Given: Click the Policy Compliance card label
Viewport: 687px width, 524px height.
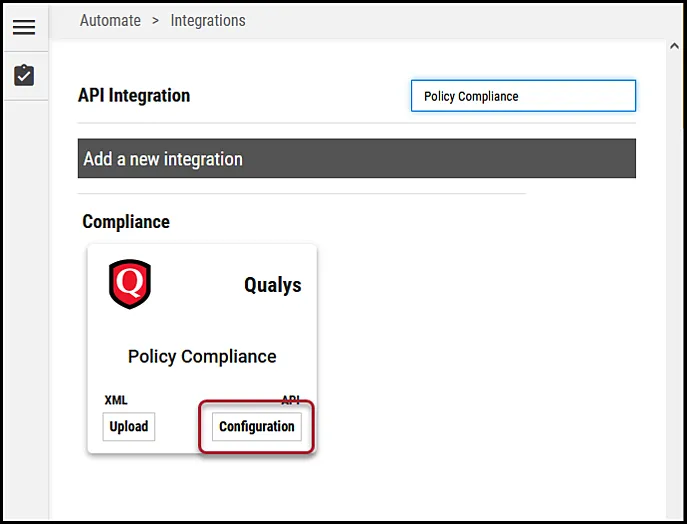Looking at the screenshot, I should [x=202, y=357].
